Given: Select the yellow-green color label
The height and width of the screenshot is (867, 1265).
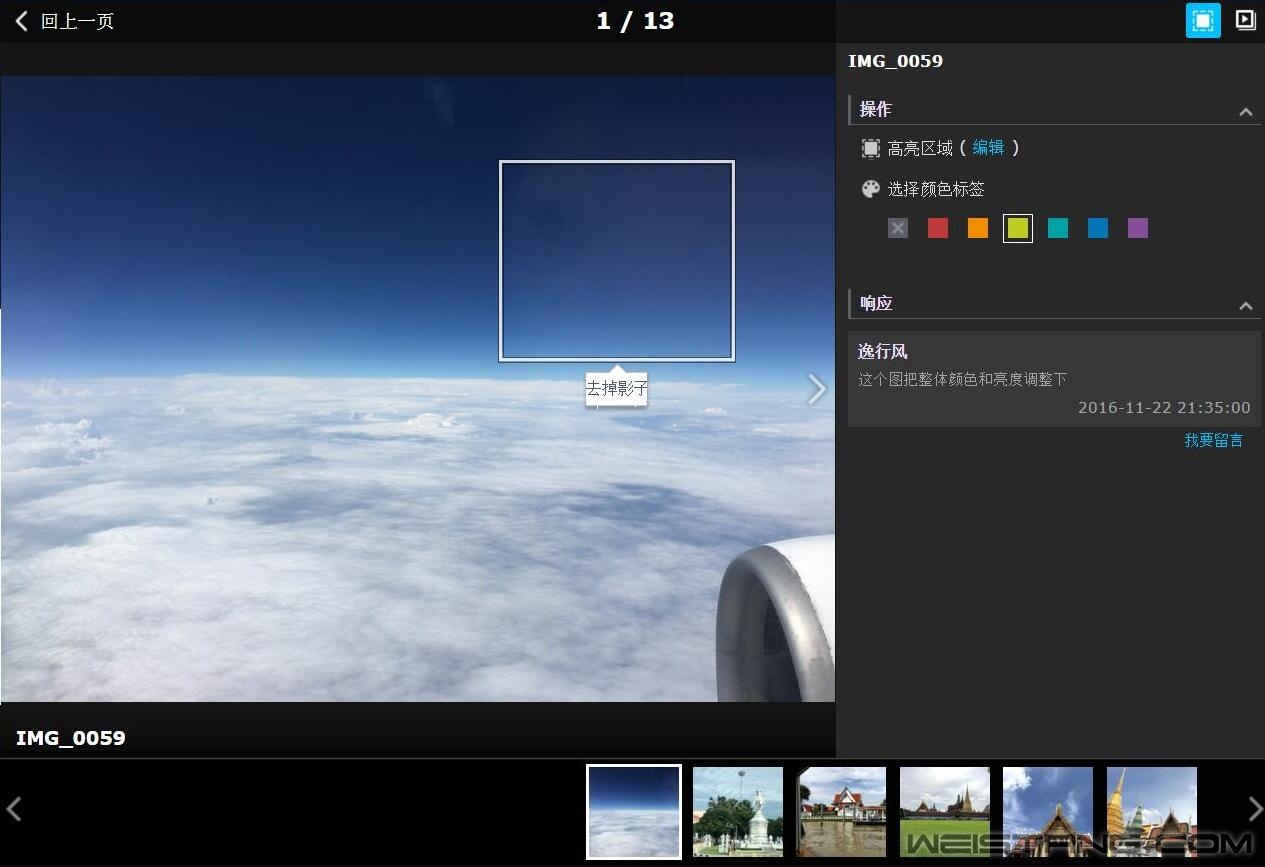Looking at the screenshot, I should pos(1018,228).
